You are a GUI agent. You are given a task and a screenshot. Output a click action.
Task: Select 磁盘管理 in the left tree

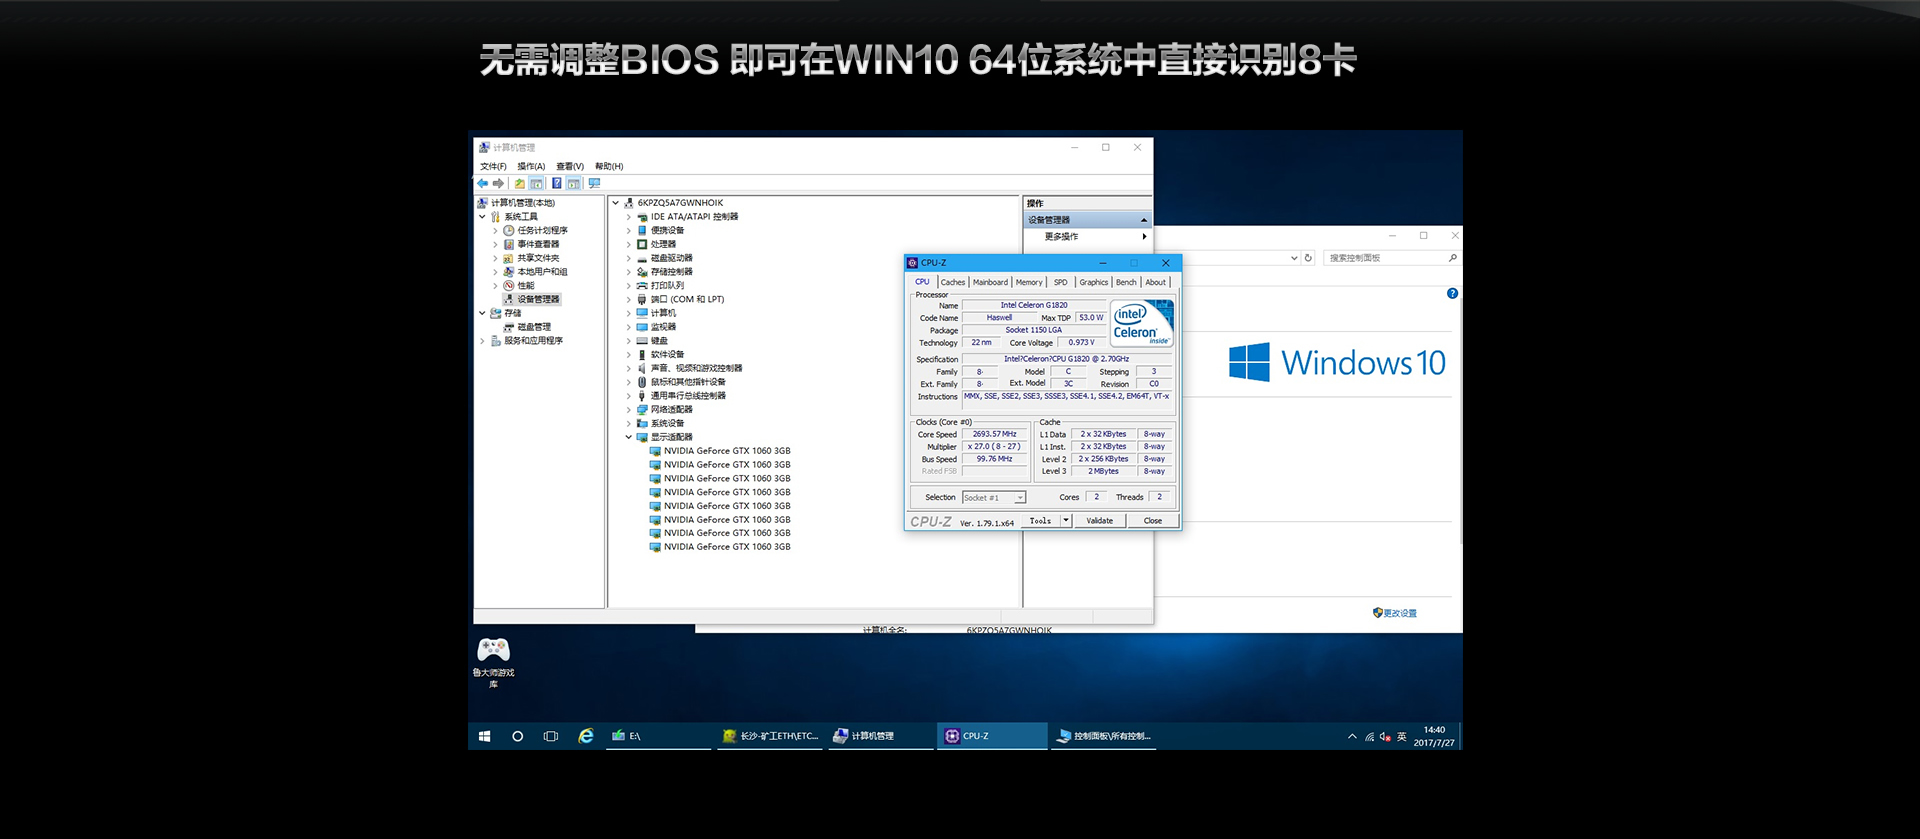point(534,327)
